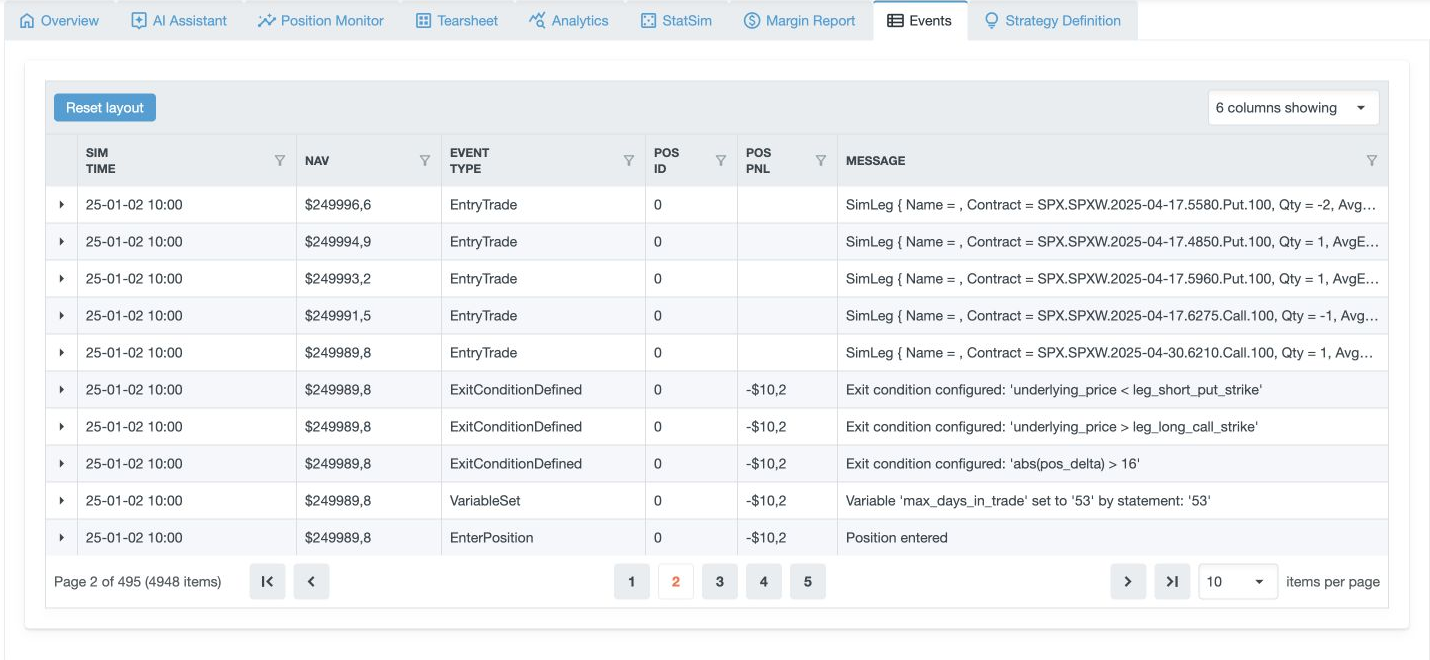The image size is (1430, 660).
Task: Go to page 1
Action: (x=632, y=581)
